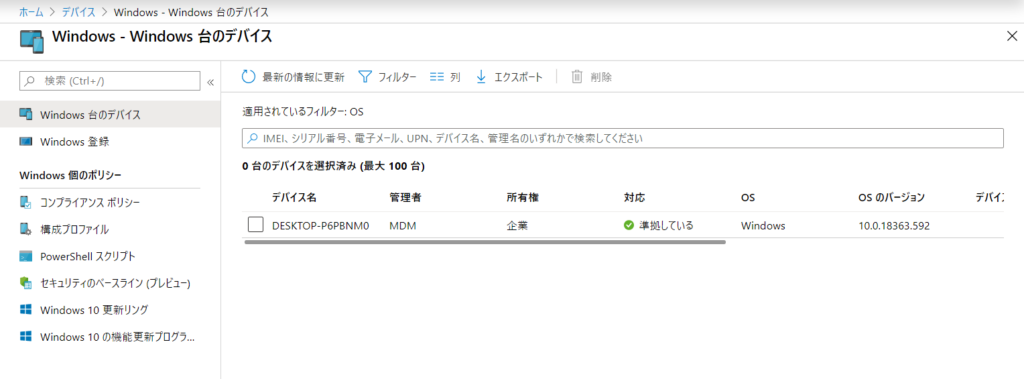The height and width of the screenshot is (379, 1024).
Task: Click the Windows 登録 sidebar icon
Action: pos(26,141)
